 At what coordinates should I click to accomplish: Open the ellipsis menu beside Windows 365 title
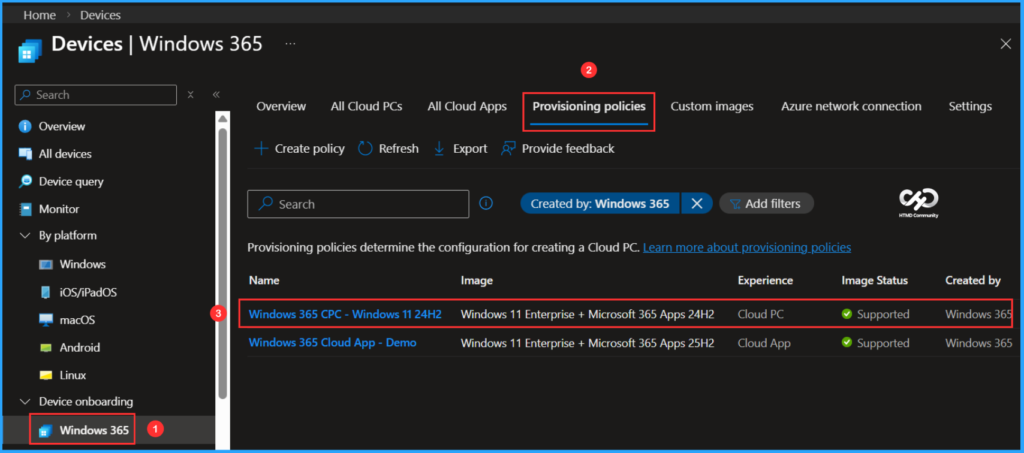click(x=291, y=44)
